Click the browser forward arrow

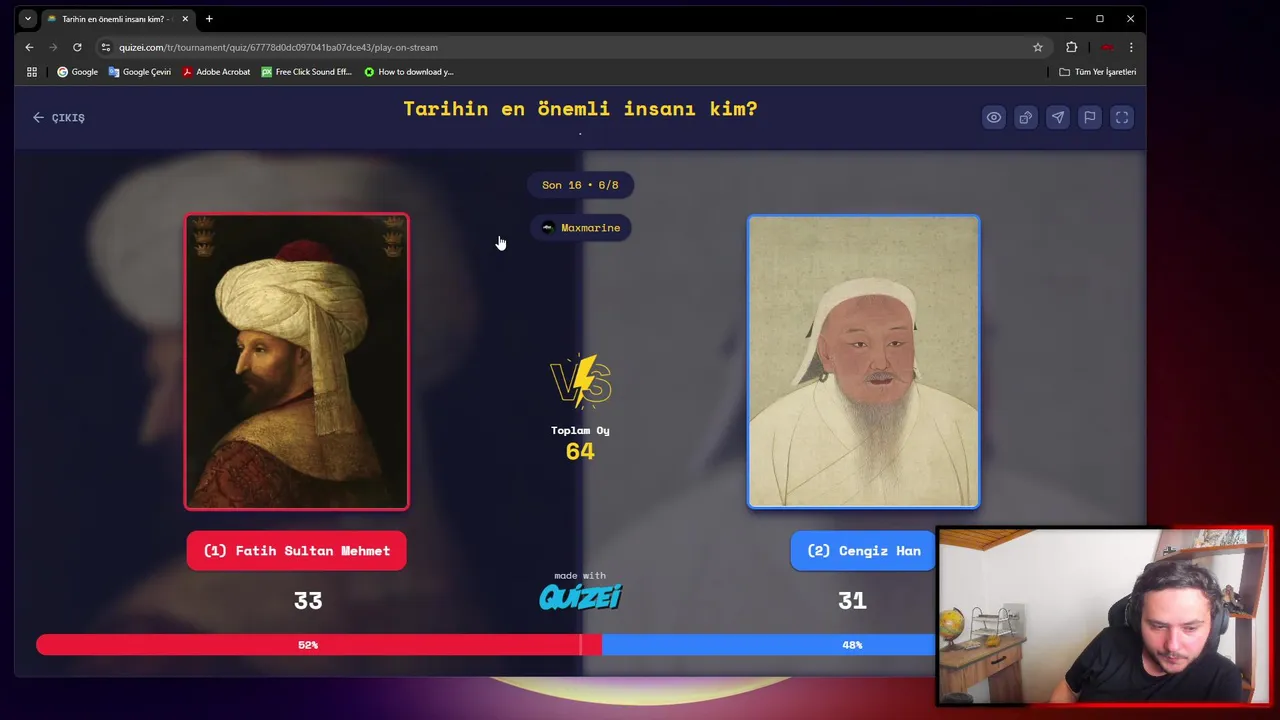click(53, 47)
